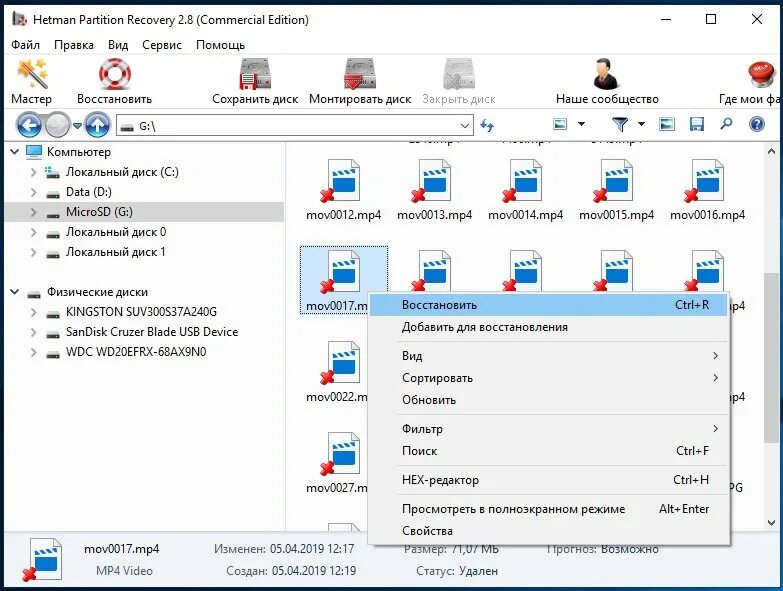Choose Обновить in the context menu
This screenshot has height=591, width=783.
point(548,400)
